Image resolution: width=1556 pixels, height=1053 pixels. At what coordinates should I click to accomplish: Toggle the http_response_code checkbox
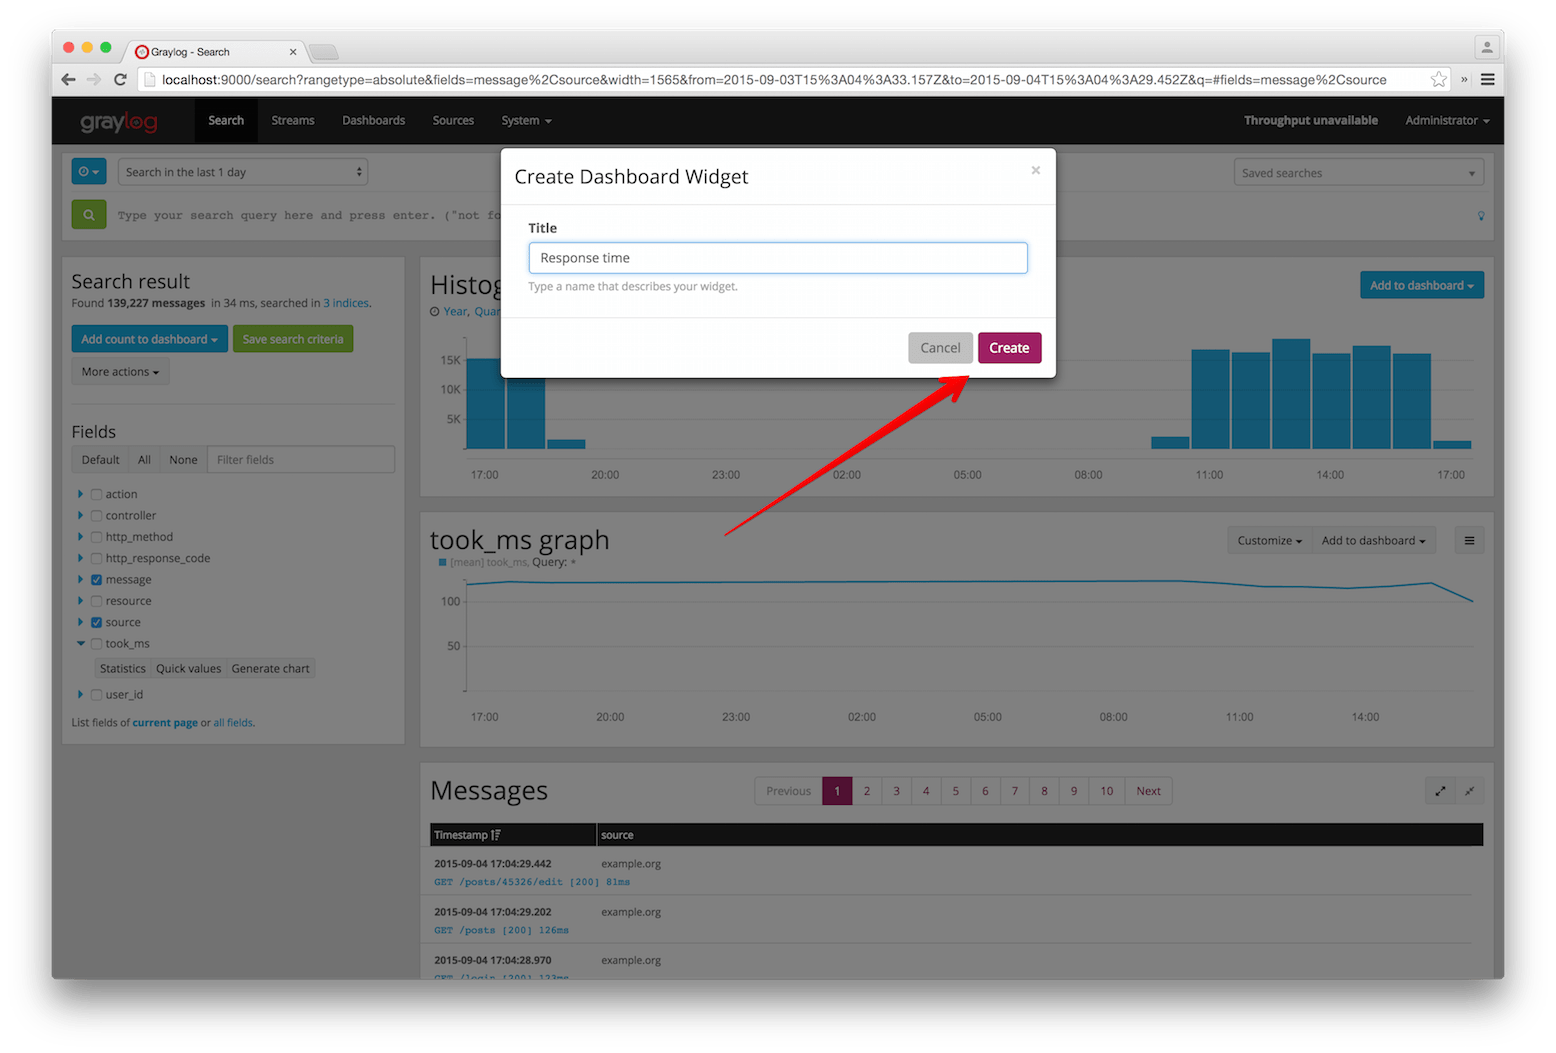[x=97, y=558]
